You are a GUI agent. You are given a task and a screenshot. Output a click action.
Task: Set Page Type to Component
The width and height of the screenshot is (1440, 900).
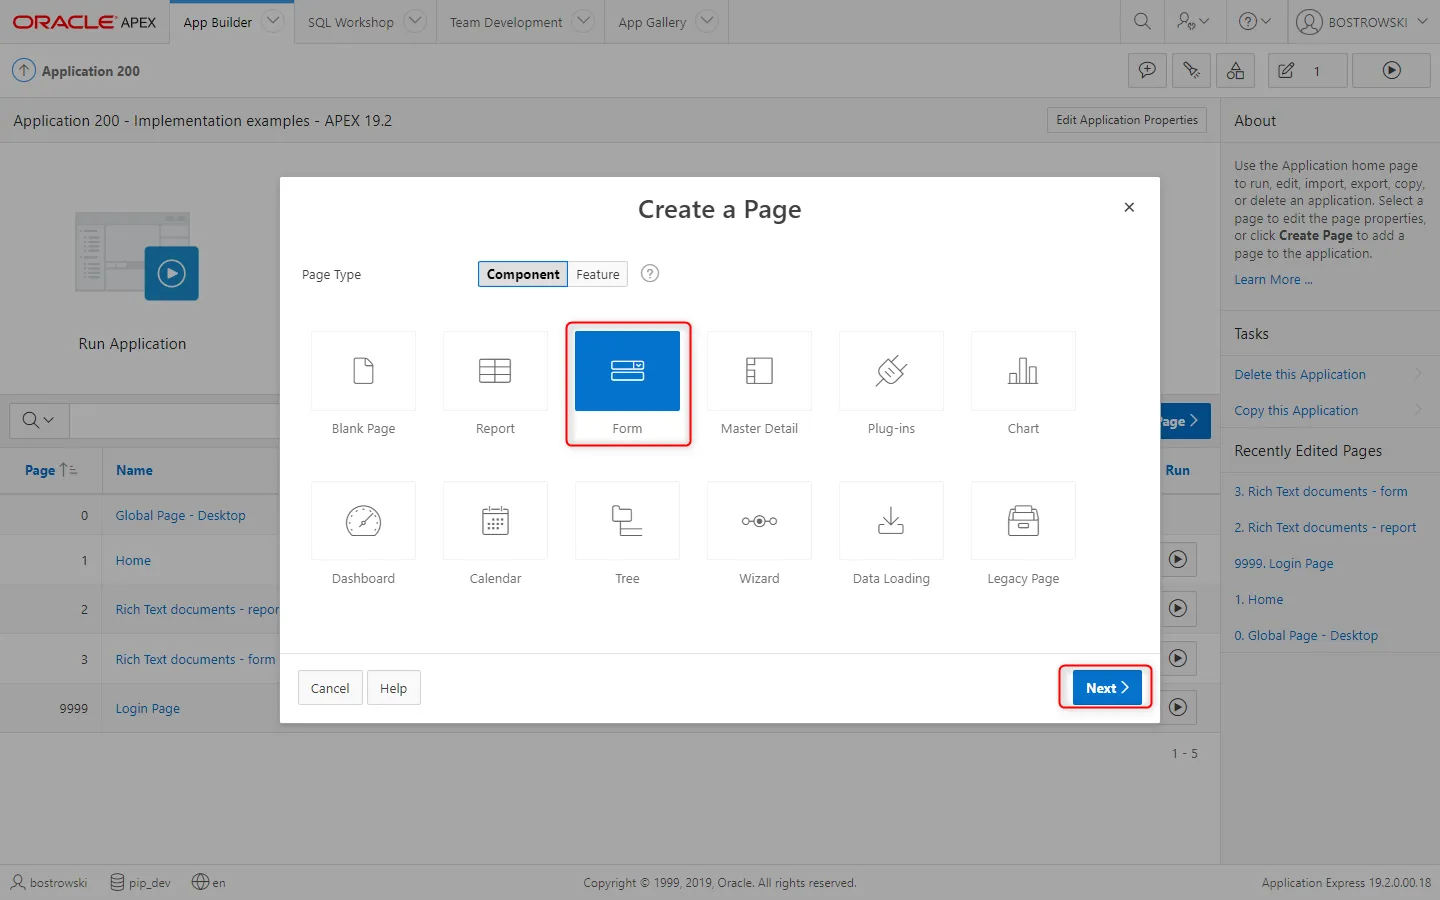coord(523,274)
